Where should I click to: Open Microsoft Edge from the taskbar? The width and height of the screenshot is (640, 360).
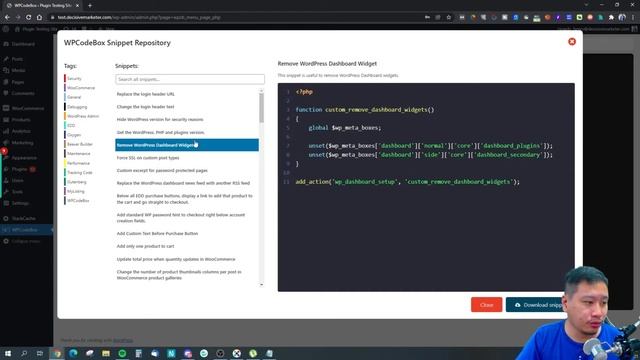tap(73, 353)
